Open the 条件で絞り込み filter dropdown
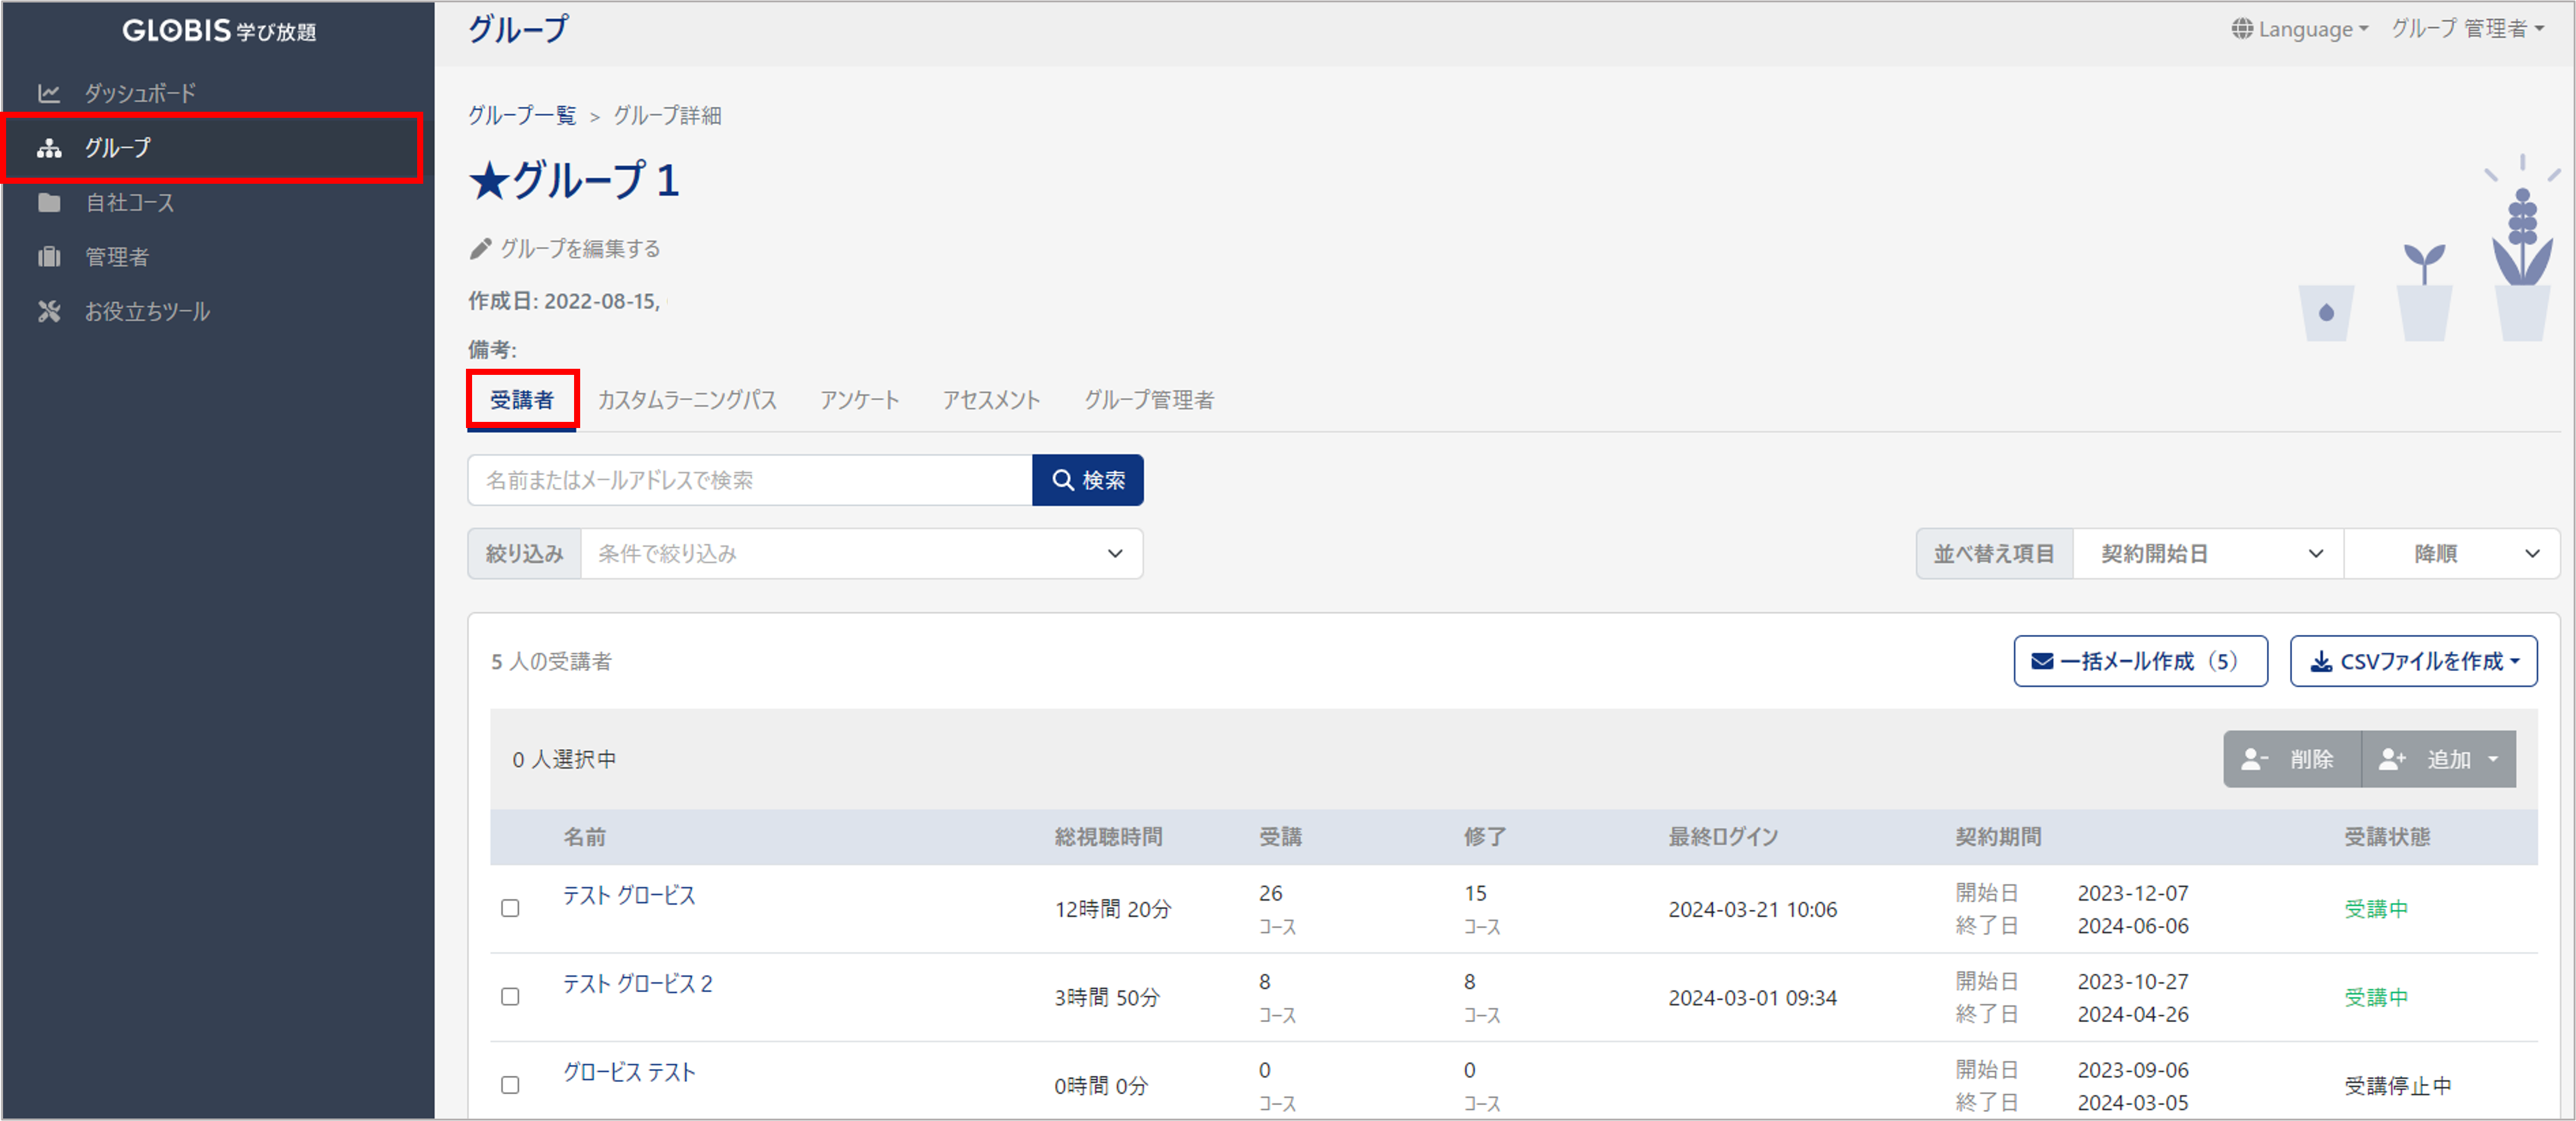This screenshot has height=1121, width=2576. [860, 553]
